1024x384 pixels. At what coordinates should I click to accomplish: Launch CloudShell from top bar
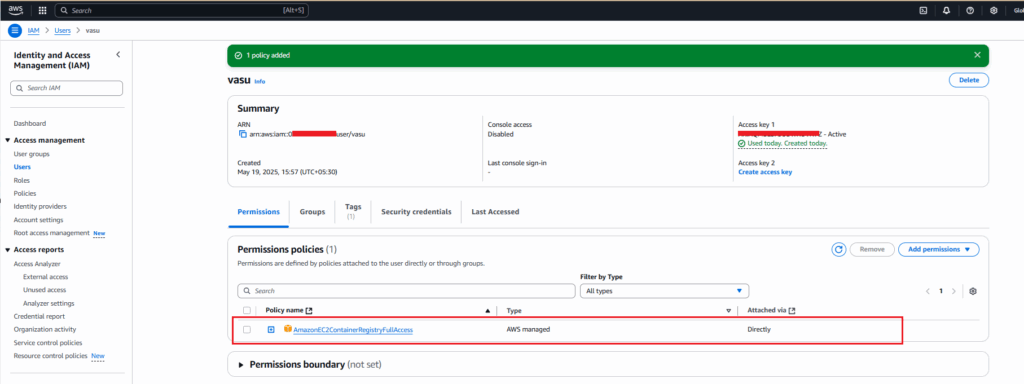pyautogui.click(x=923, y=10)
